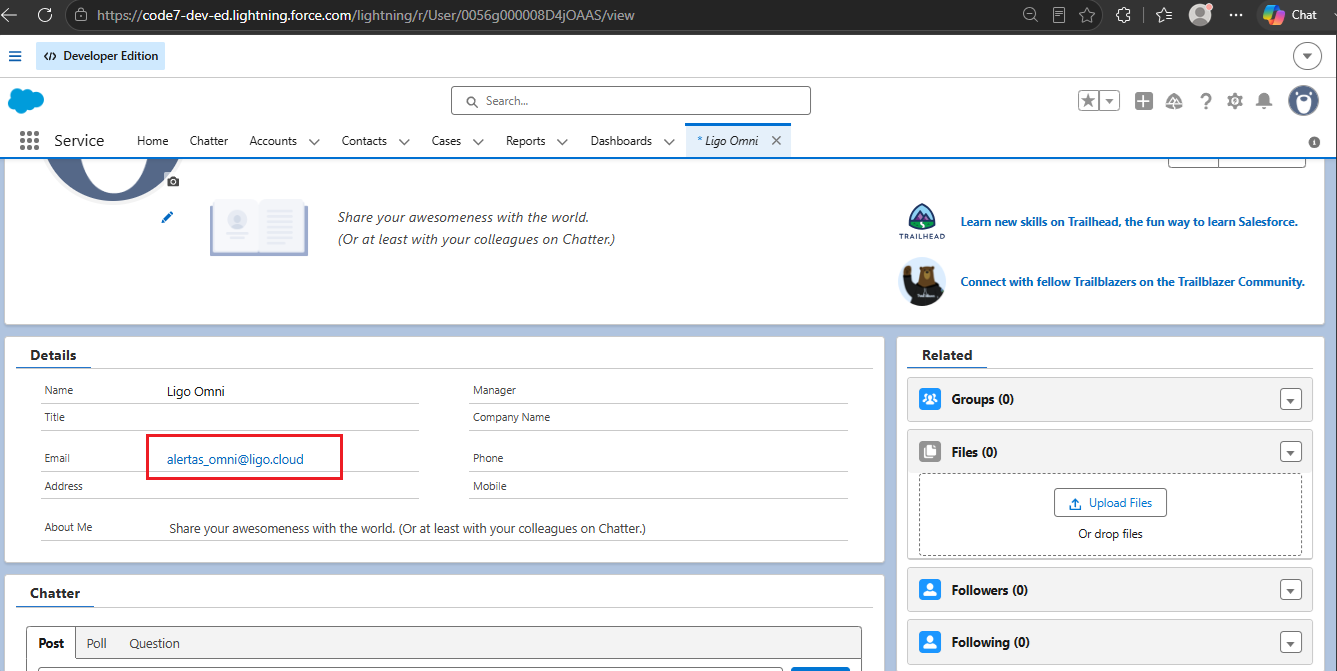Click the Trailhead logo
Image resolution: width=1337 pixels, height=671 pixels.
coord(922,222)
